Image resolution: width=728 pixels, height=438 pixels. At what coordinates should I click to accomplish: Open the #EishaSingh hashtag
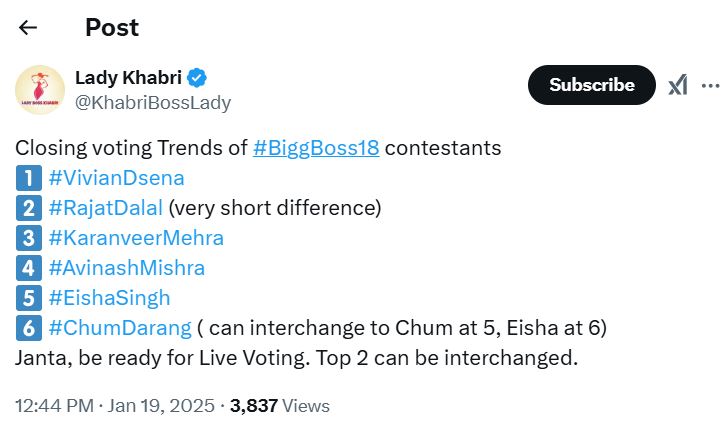point(109,298)
